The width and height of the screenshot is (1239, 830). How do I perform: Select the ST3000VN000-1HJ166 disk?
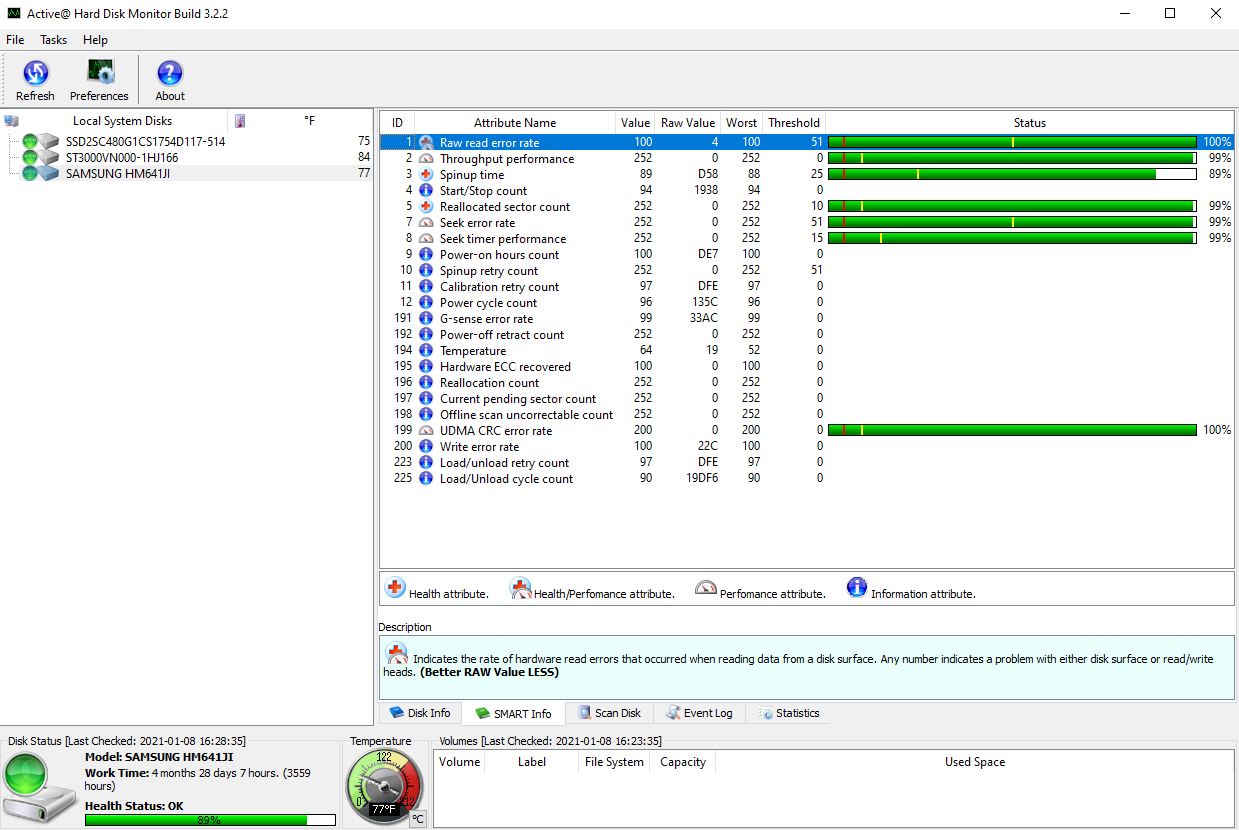(x=122, y=157)
